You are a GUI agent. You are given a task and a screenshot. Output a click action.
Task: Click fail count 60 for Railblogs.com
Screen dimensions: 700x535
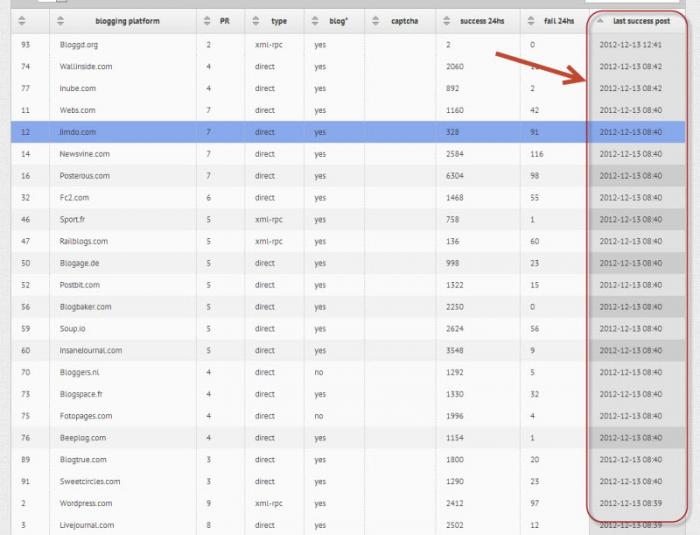pos(534,242)
